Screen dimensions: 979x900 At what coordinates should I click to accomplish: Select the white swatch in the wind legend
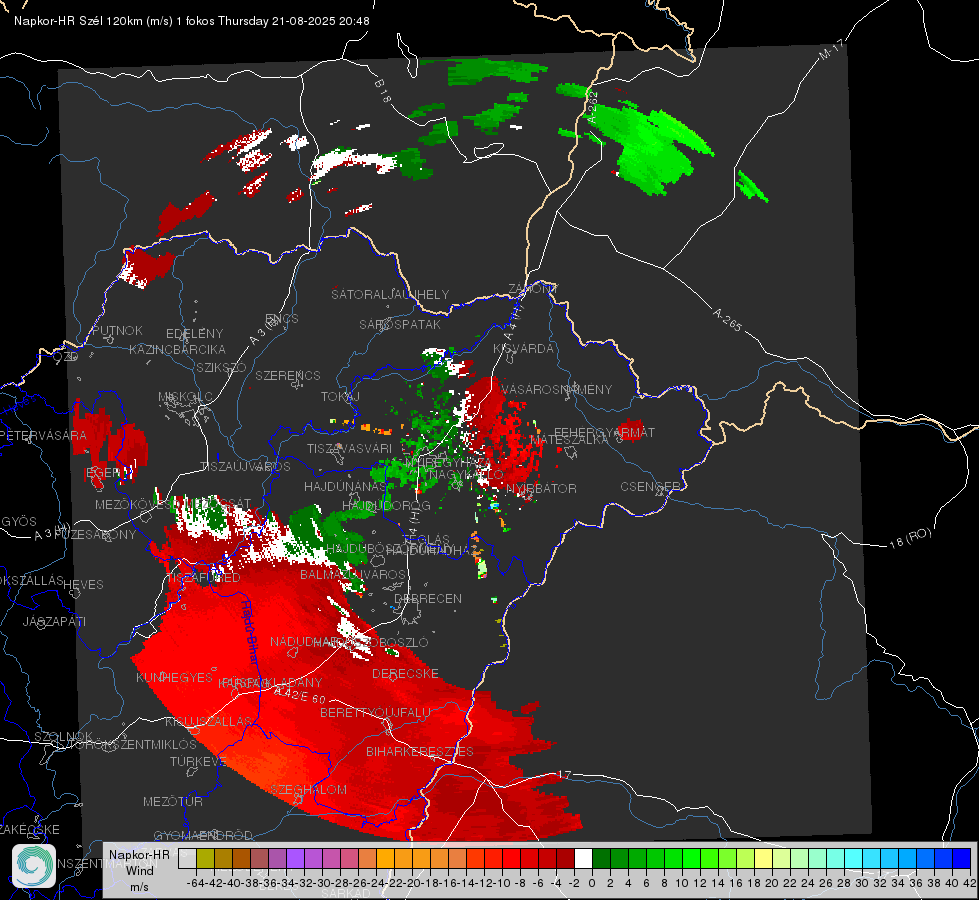(583, 859)
